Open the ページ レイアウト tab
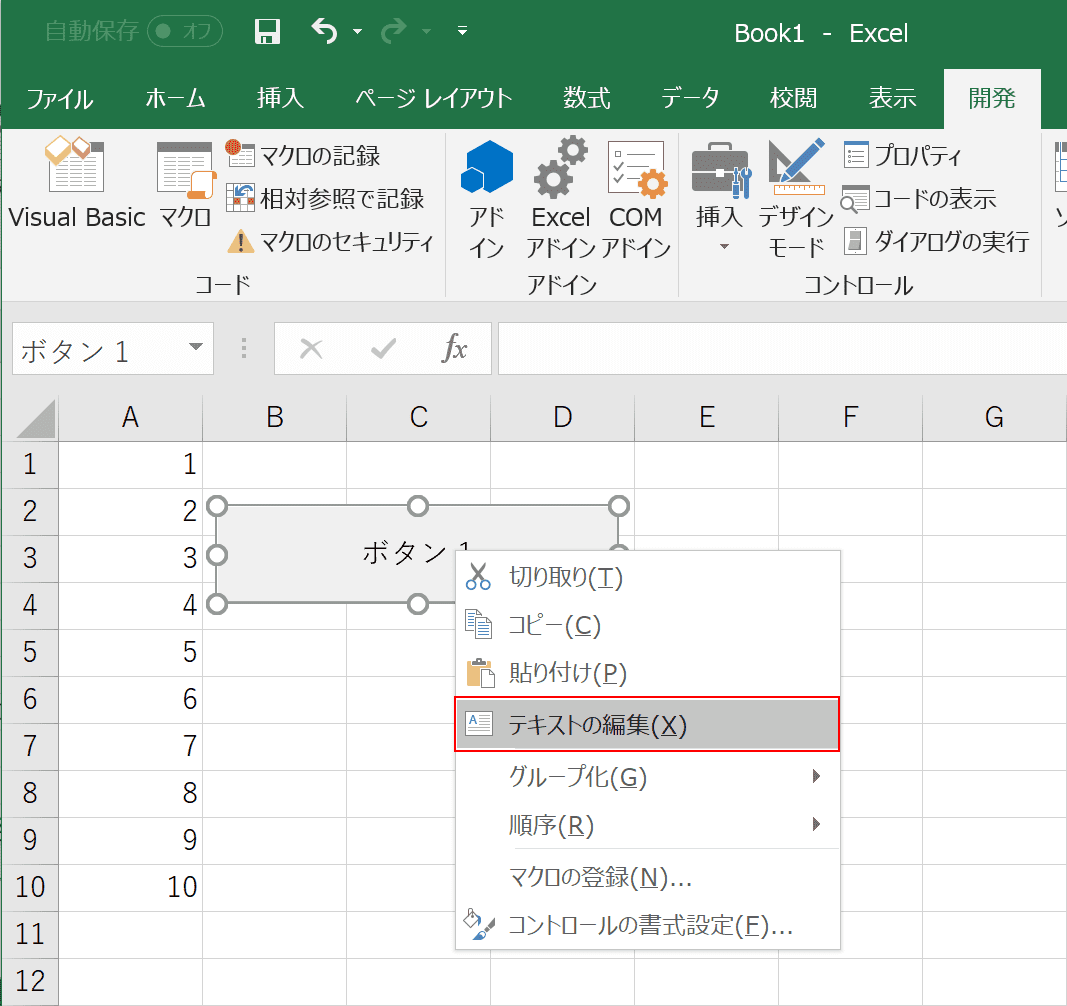Image resolution: width=1067 pixels, height=1006 pixels. 433,99
